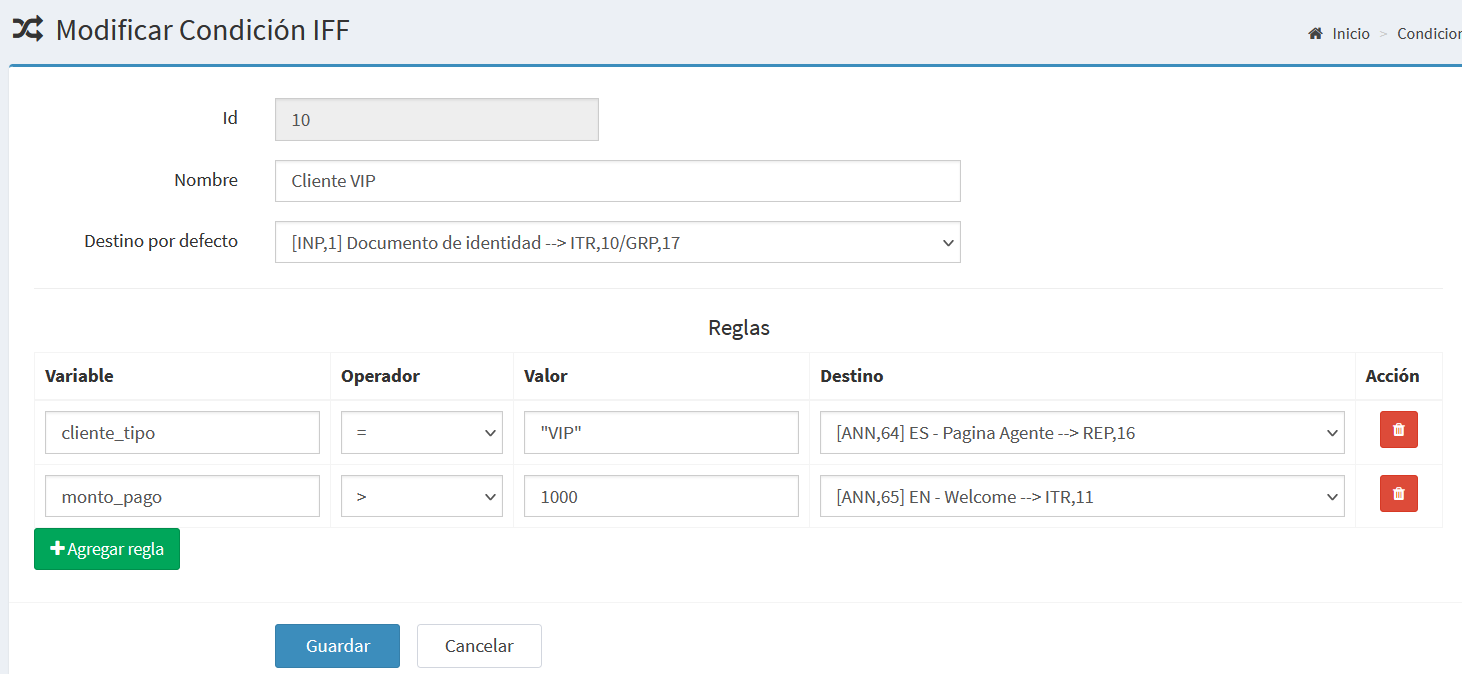Delete the cliente_tipo rule with its trash icon
The width and height of the screenshot is (1462, 674).
[x=1398, y=430]
